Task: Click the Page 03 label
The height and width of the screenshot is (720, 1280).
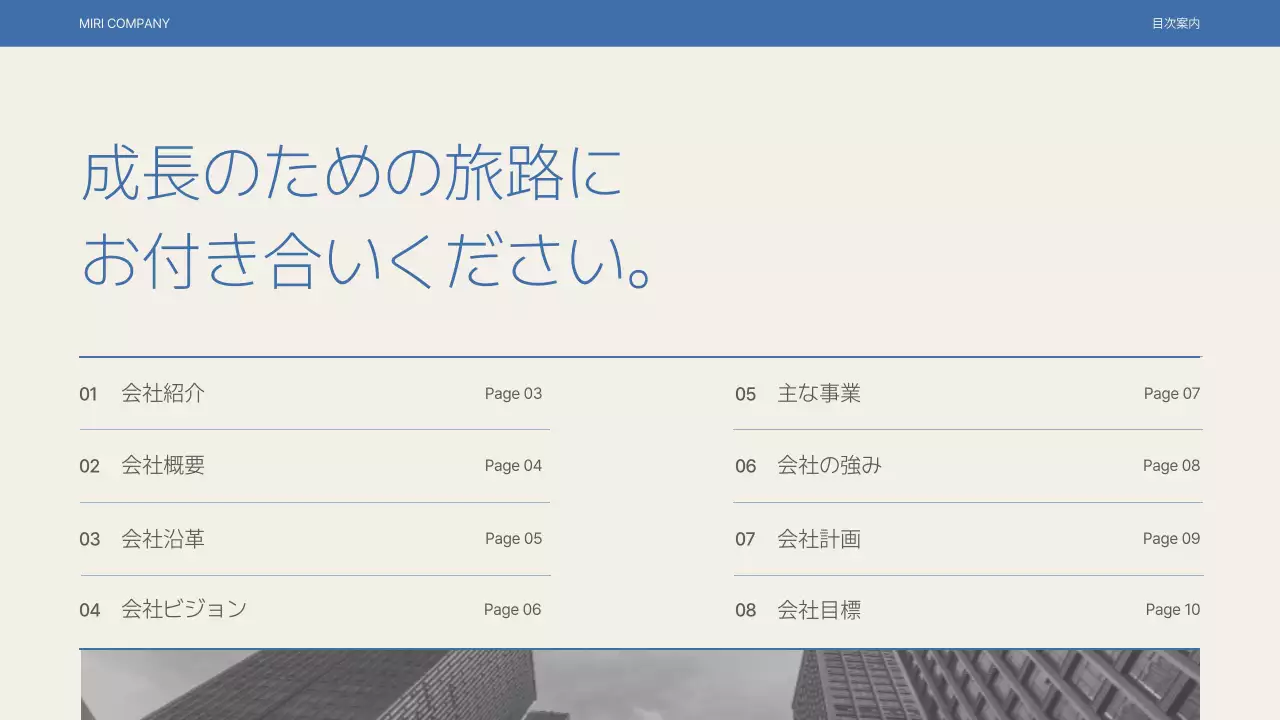Action: [x=513, y=393]
